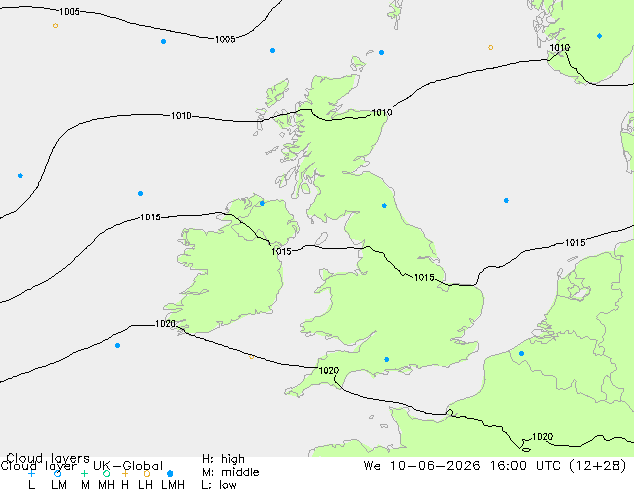Screen dimensions: 634x490
Task: Click the 1010 label west of Scotland
Action: pos(181,116)
